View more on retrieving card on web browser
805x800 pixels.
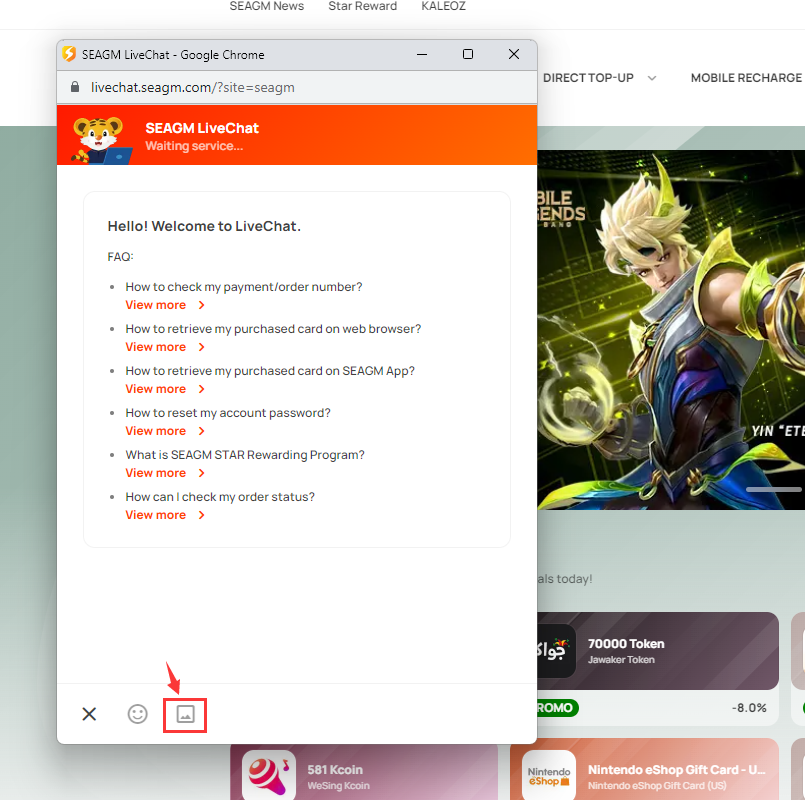coord(165,347)
